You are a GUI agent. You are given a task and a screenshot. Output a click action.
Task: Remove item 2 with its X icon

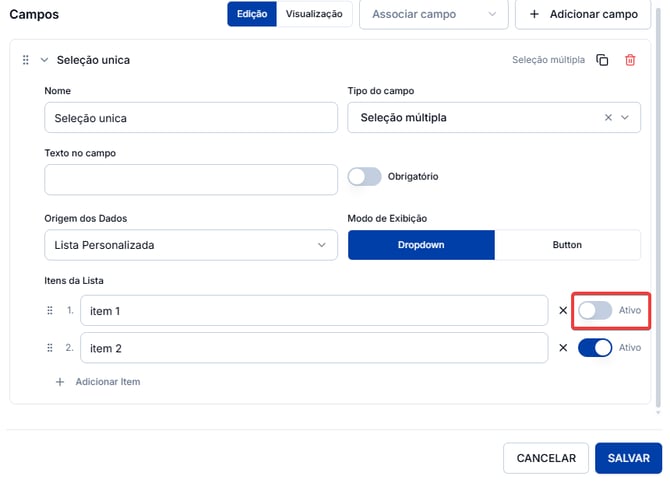pos(563,348)
